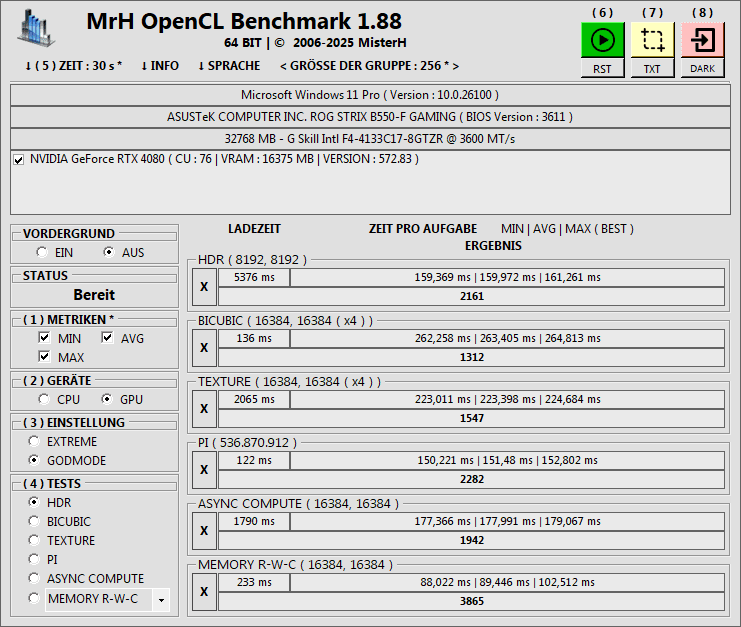Select the MEMORY R-W-C radio button
The height and width of the screenshot is (627, 741).
34,598
